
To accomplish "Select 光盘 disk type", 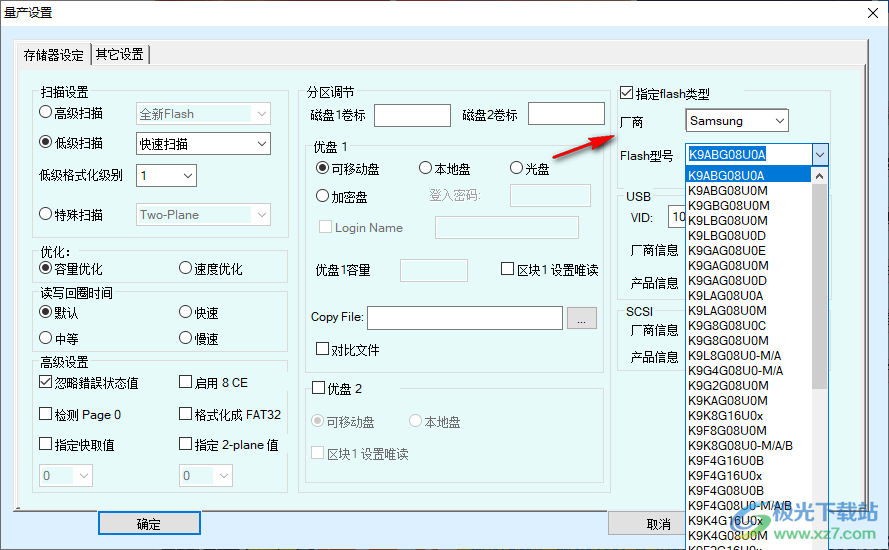I will (516, 168).
